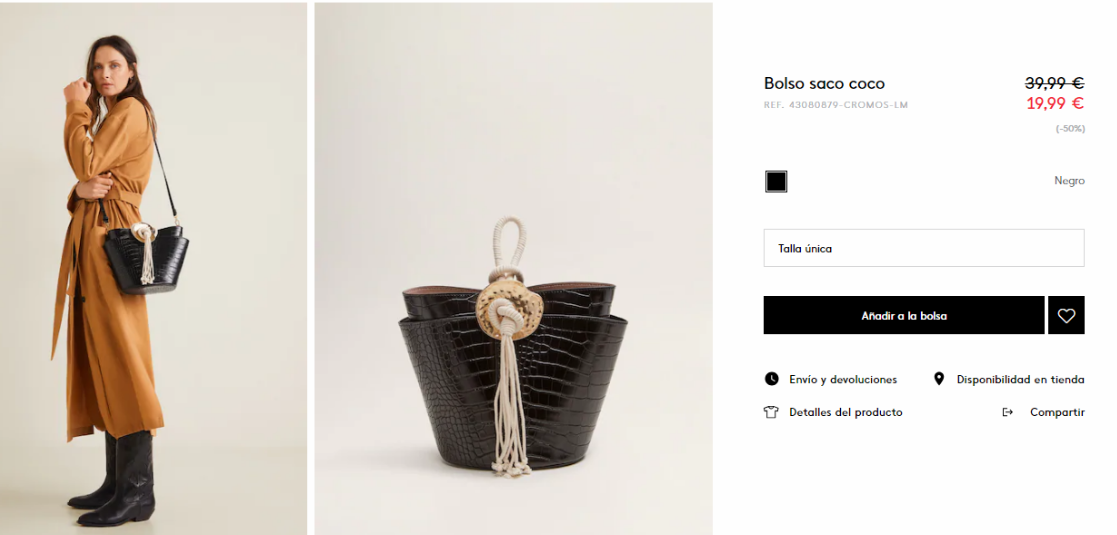This screenshot has height=535, width=1117.
Task: Click the share arrow icon
Action: pyautogui.click(x=1007, y=412)
